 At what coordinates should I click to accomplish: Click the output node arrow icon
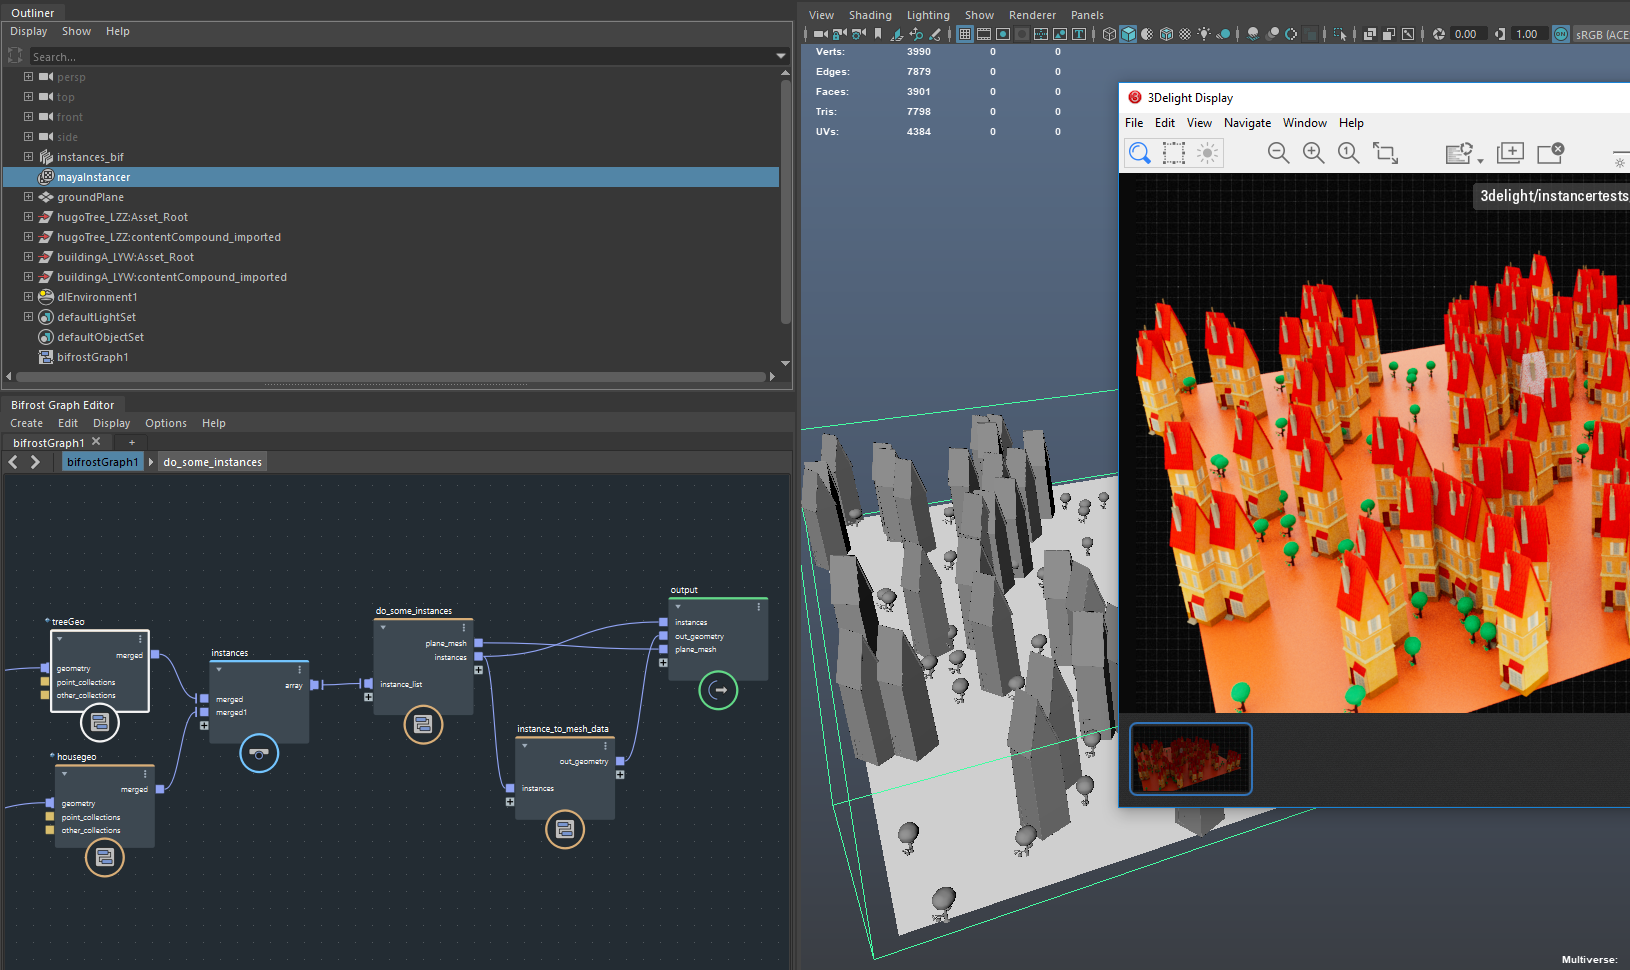[718, 690]
